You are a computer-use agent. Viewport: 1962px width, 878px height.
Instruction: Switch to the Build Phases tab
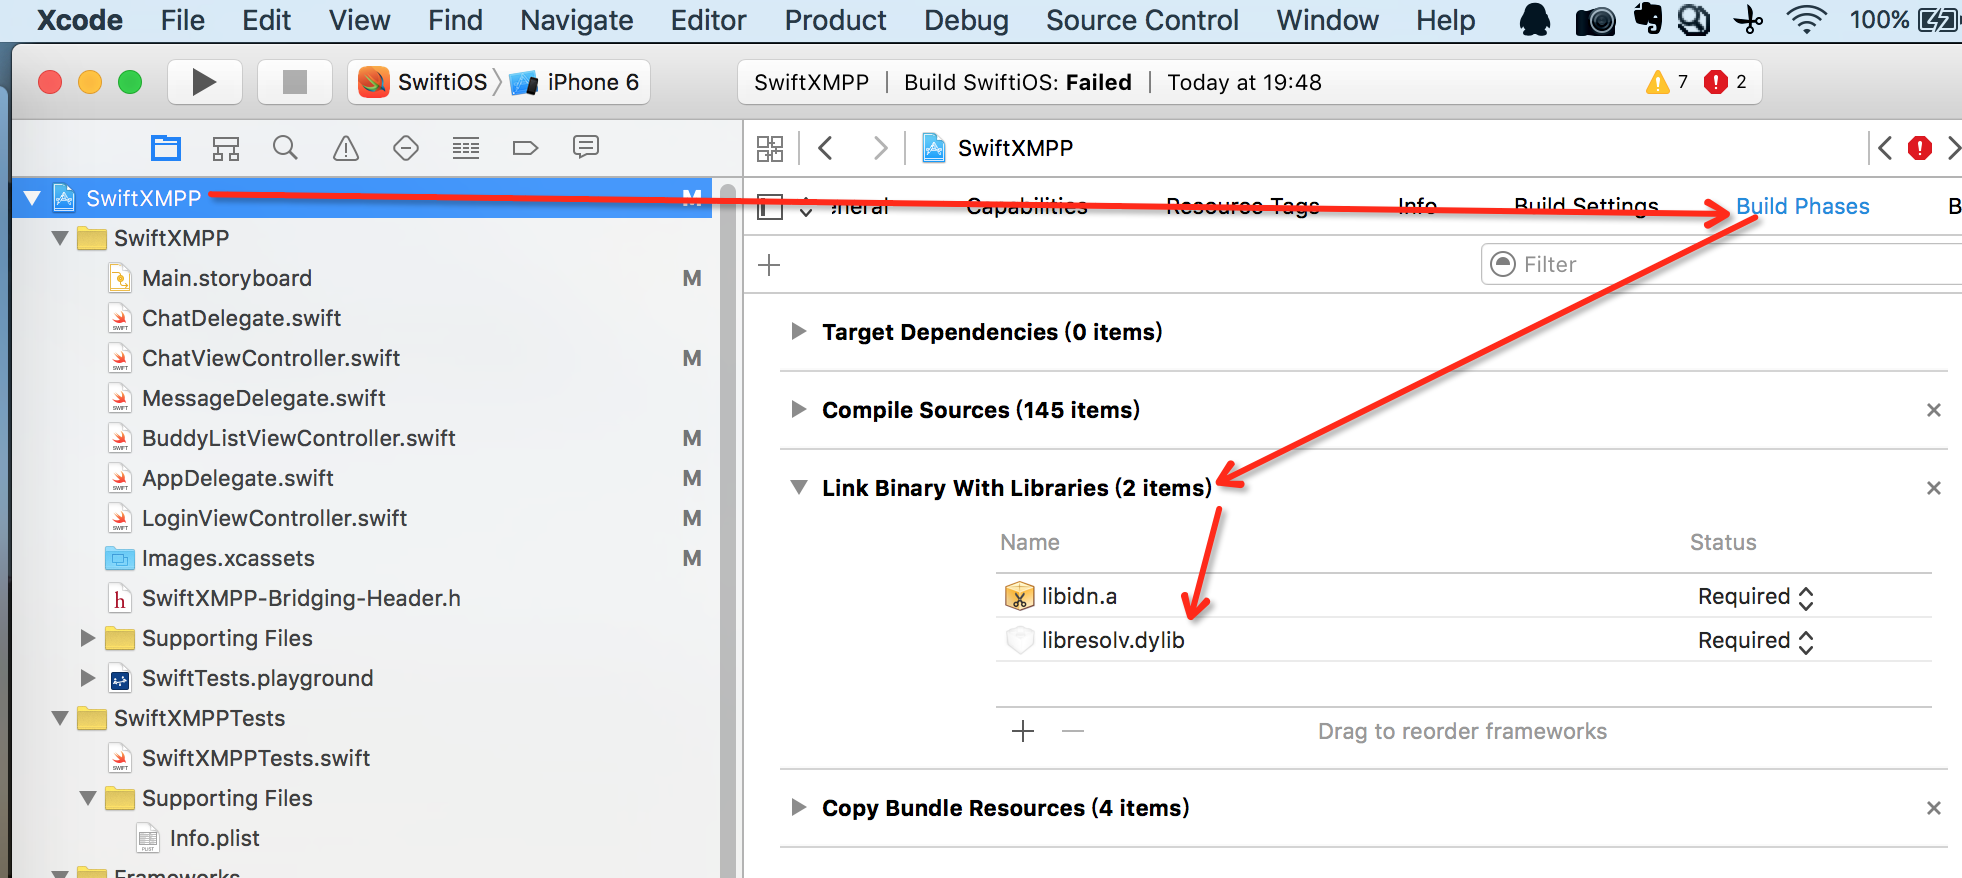coord(1802,206)
